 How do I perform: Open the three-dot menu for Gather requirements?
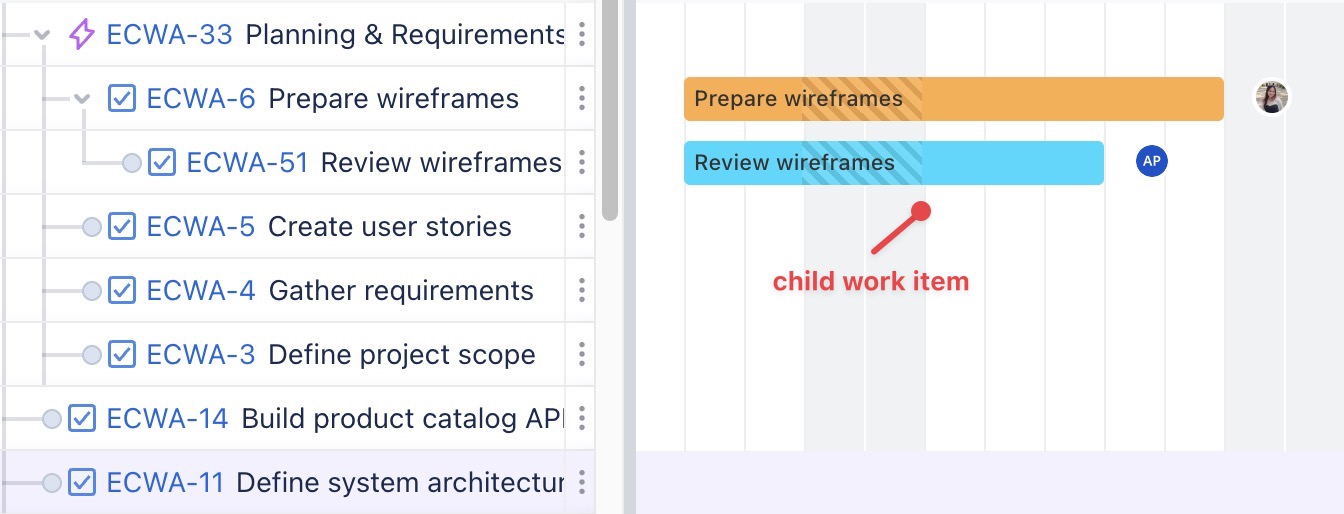(x=581, y=291)
